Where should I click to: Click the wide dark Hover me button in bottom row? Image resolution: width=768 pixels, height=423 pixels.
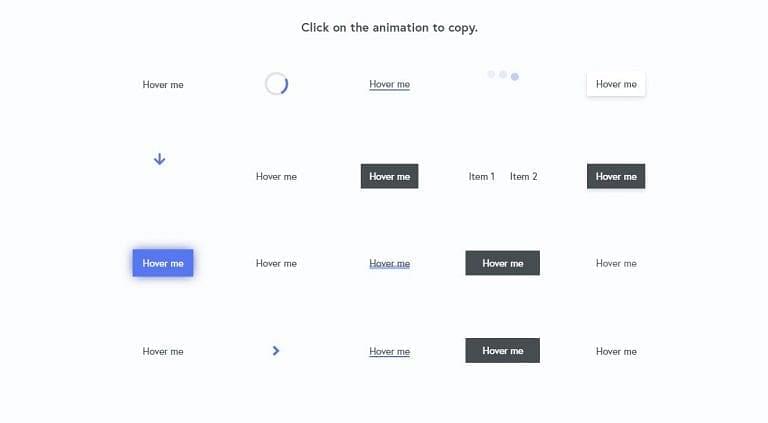[503, 351]
